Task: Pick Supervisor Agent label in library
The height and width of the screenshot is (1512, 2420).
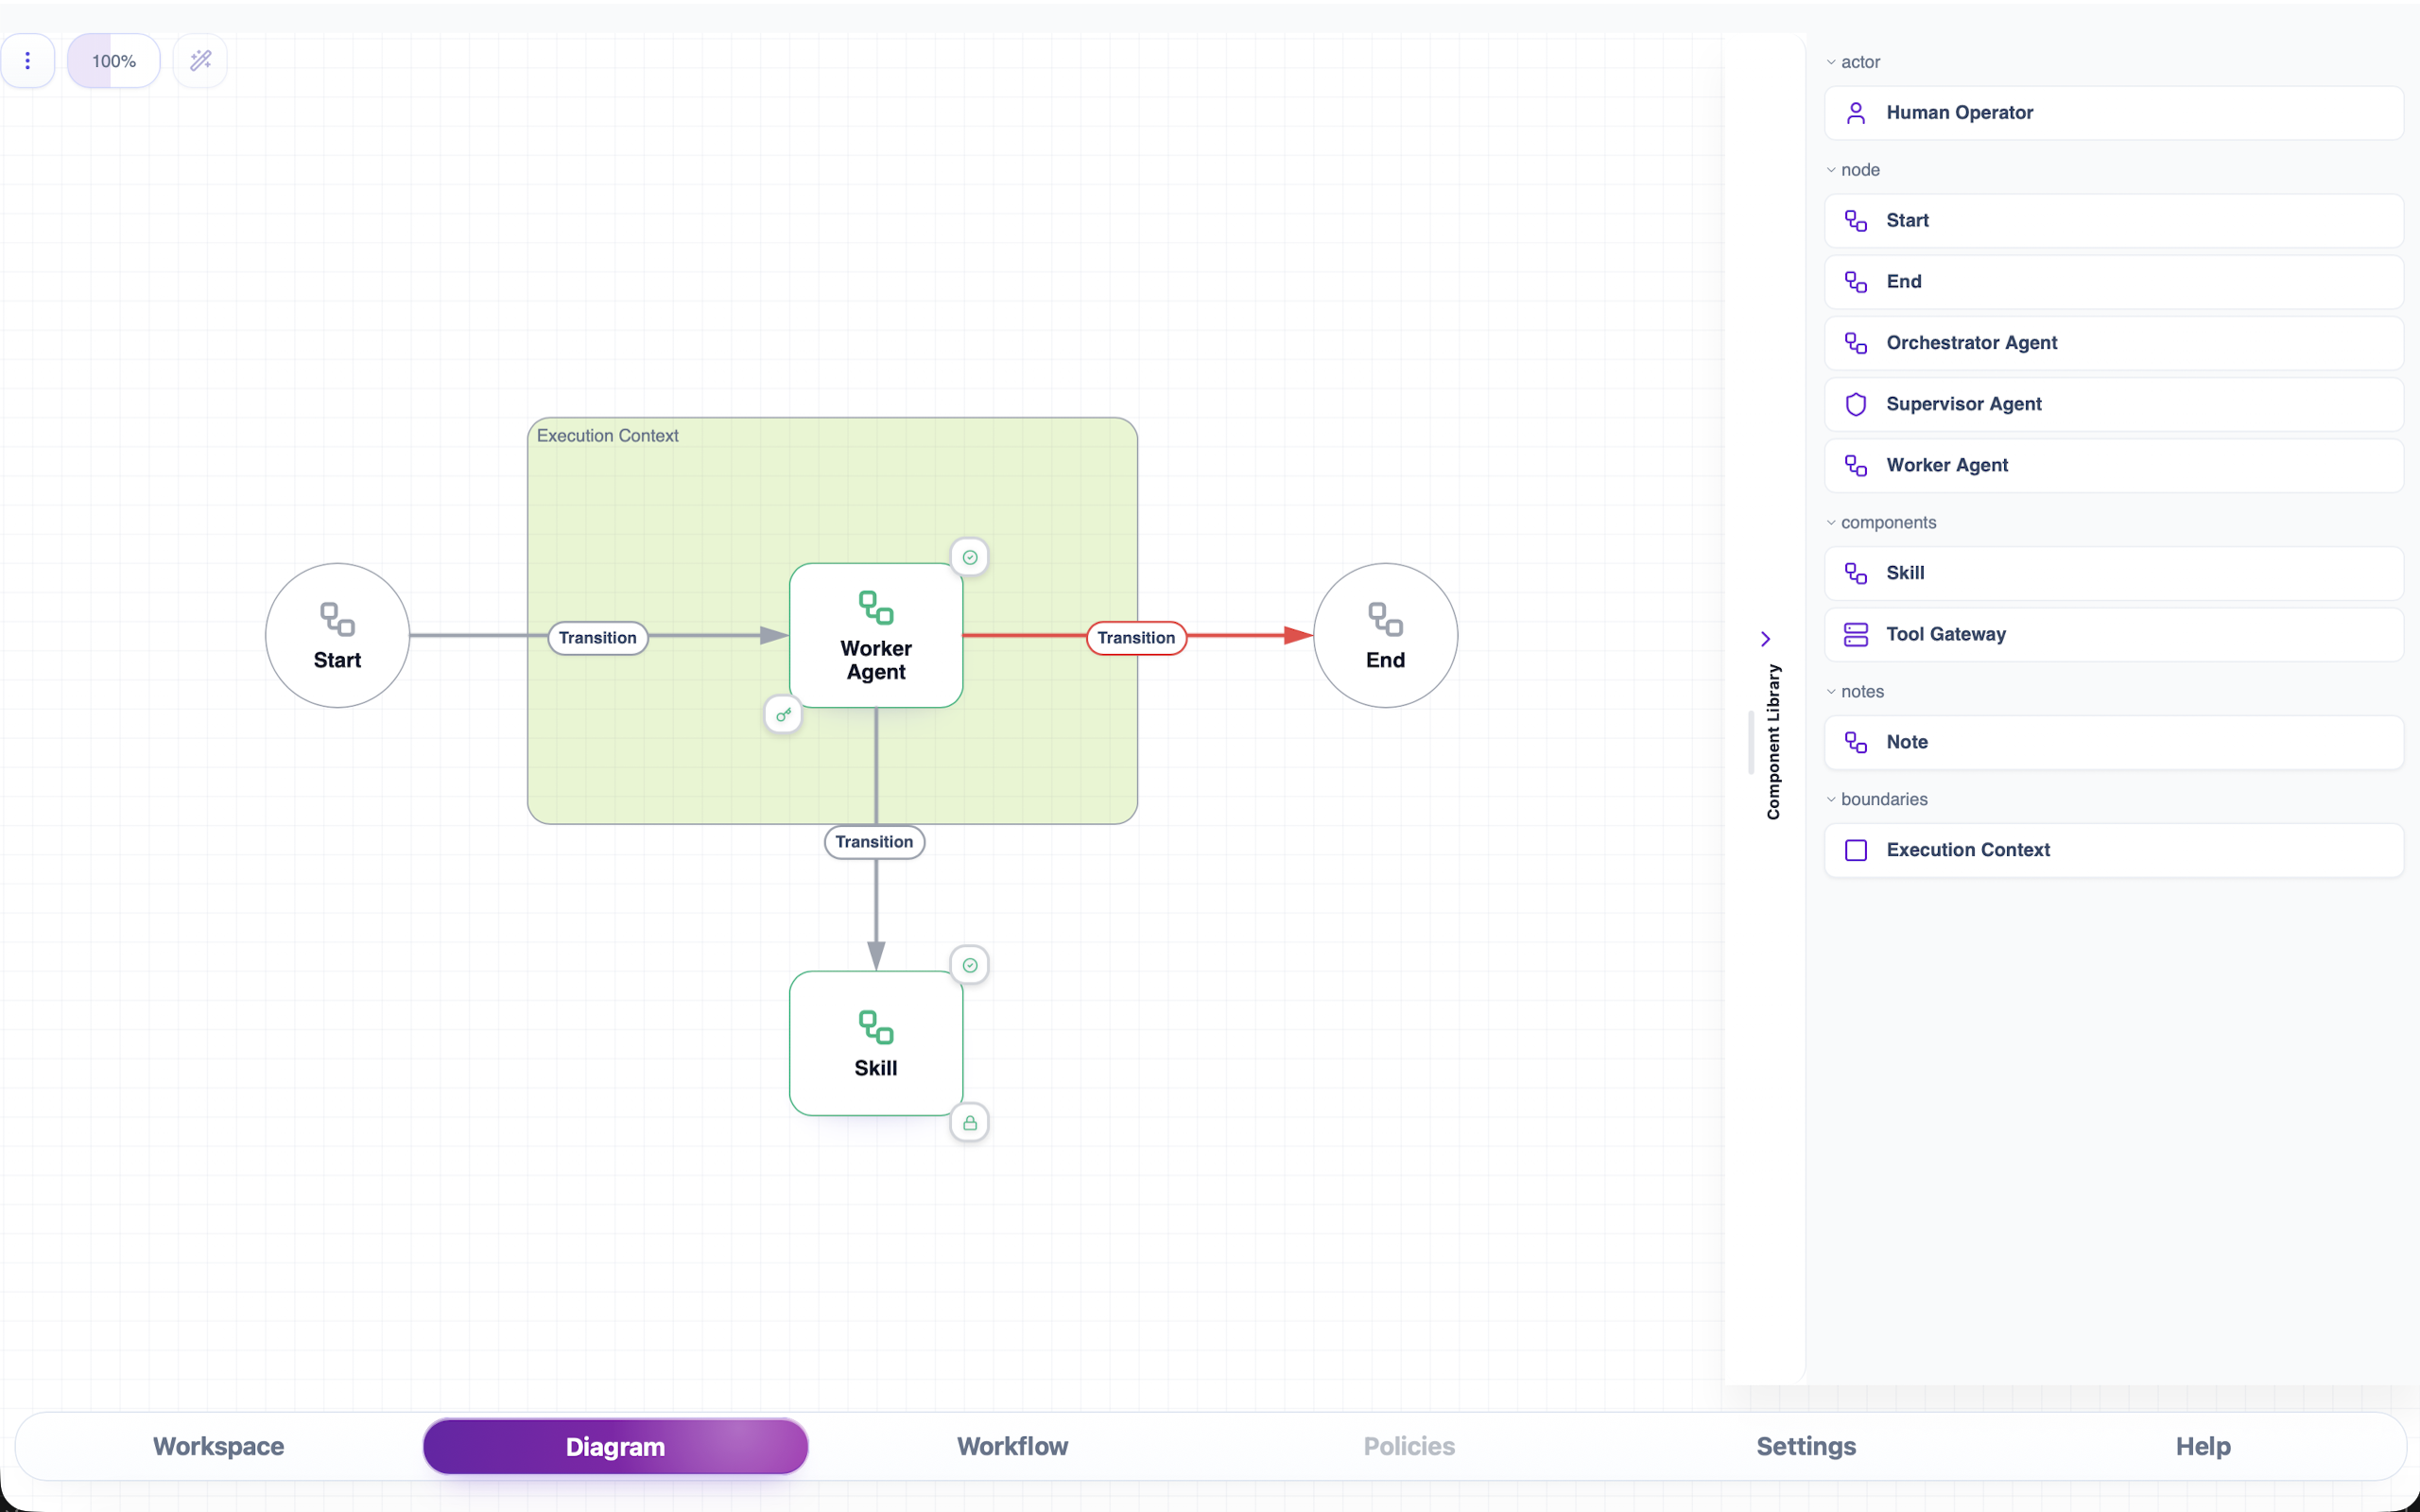Action: tap(1963, 404)
